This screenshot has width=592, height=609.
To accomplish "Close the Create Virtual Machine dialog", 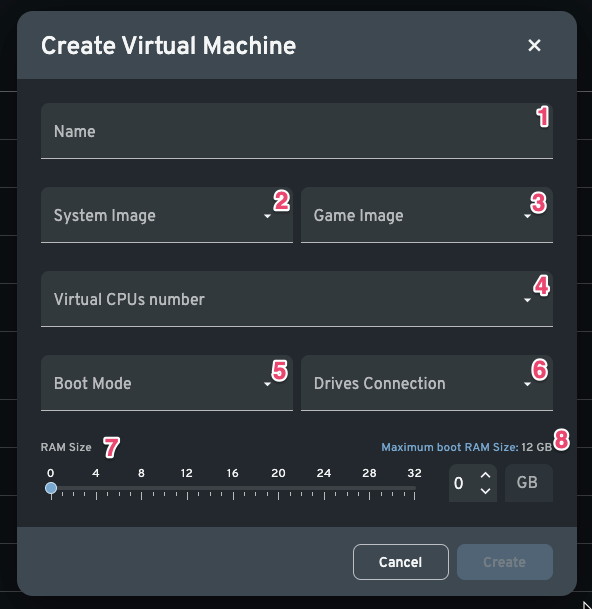I will coord(534,45).
